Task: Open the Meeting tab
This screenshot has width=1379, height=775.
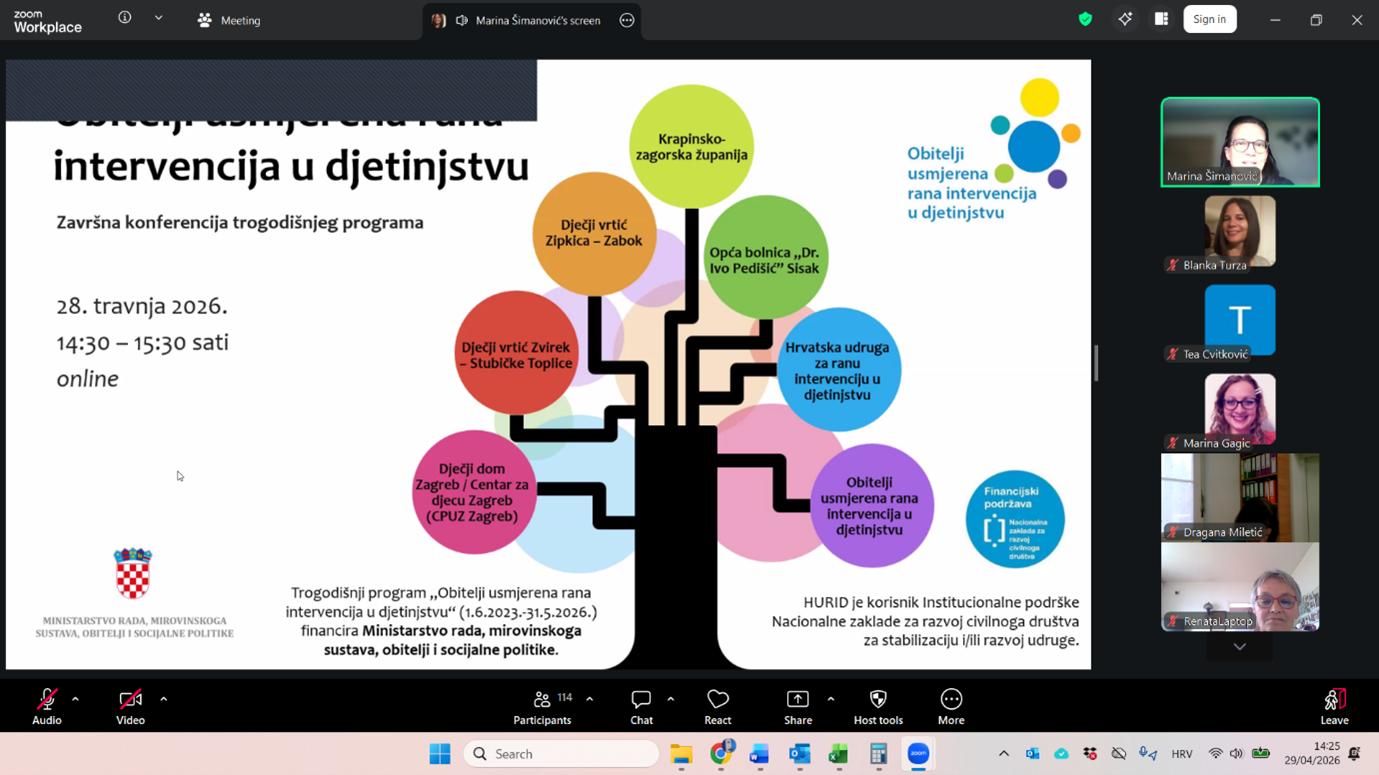Action: coord(229,20)
